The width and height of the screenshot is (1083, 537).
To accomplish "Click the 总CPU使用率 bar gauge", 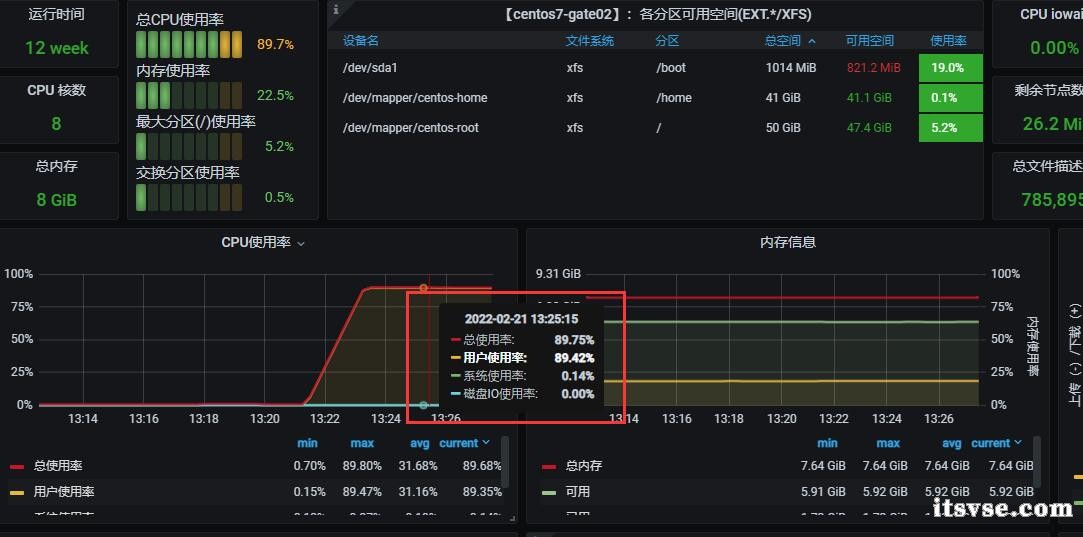I will click(189, 44).
